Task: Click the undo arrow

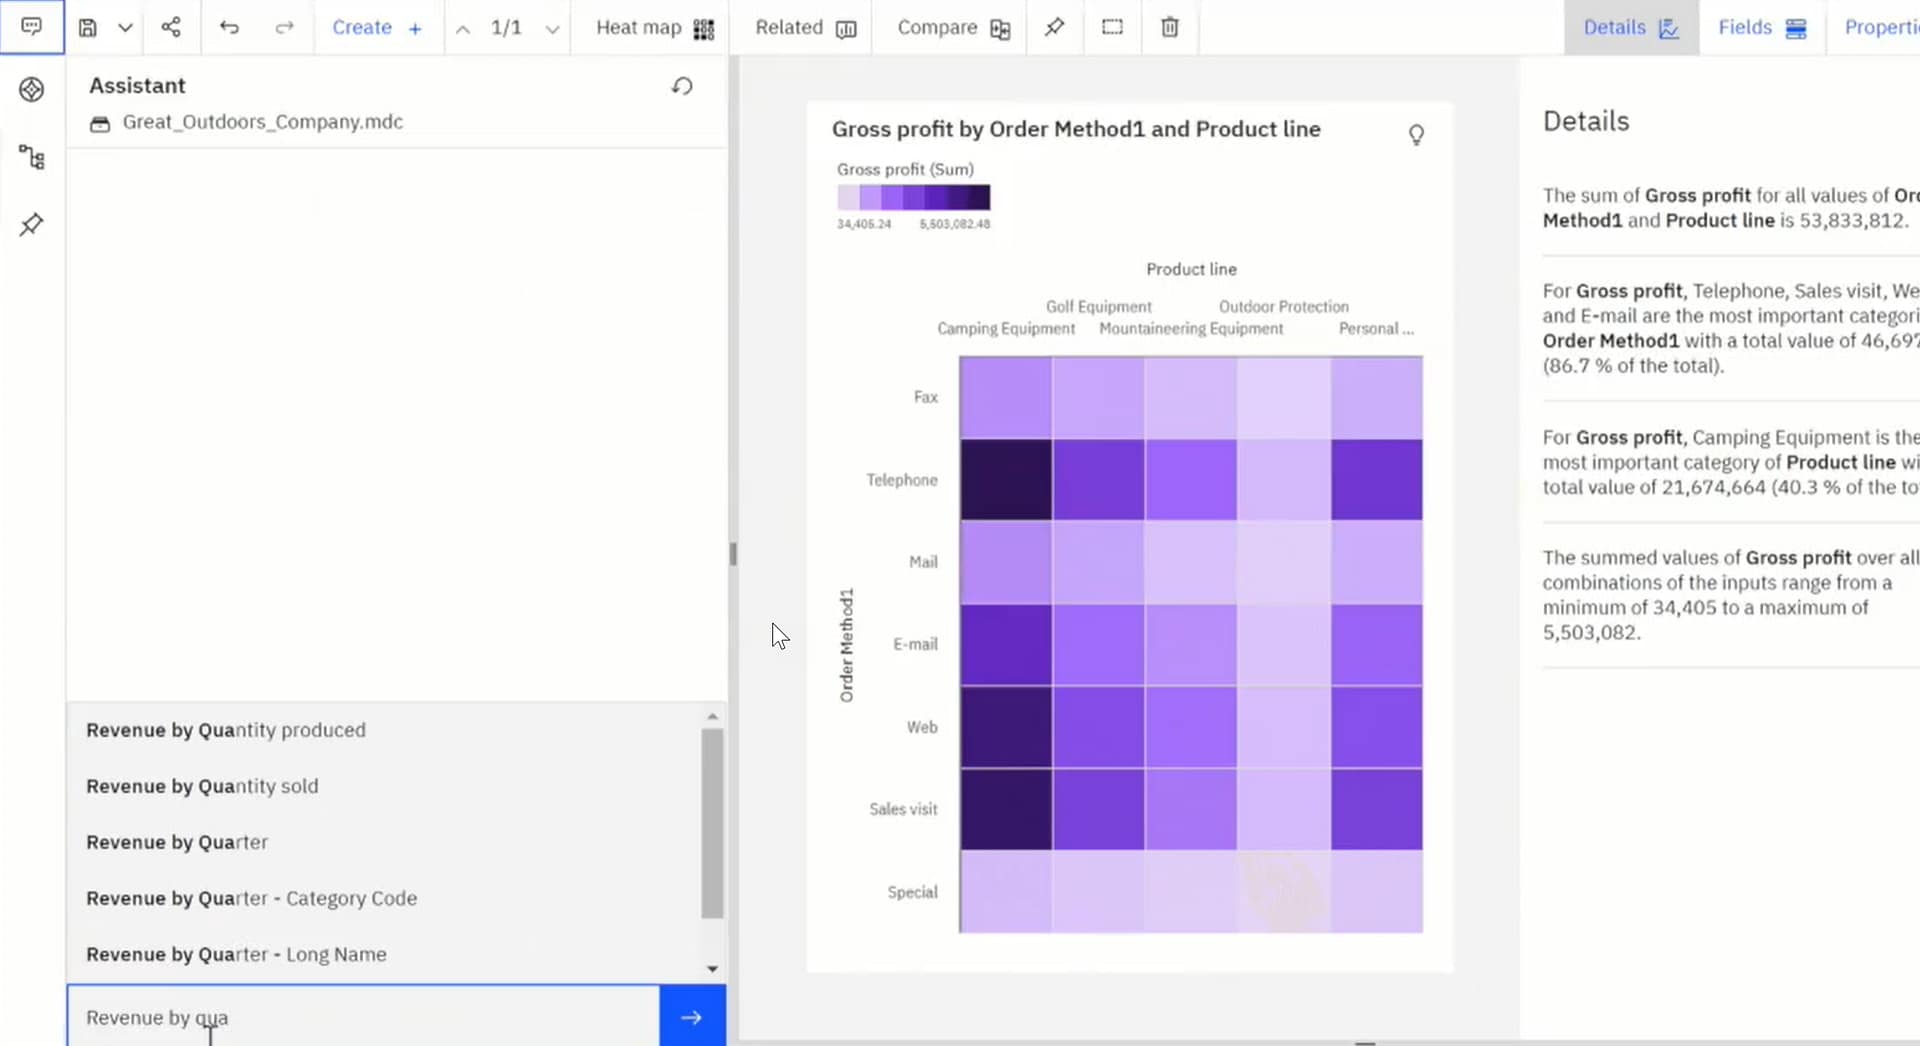Action: click(229, 28)
